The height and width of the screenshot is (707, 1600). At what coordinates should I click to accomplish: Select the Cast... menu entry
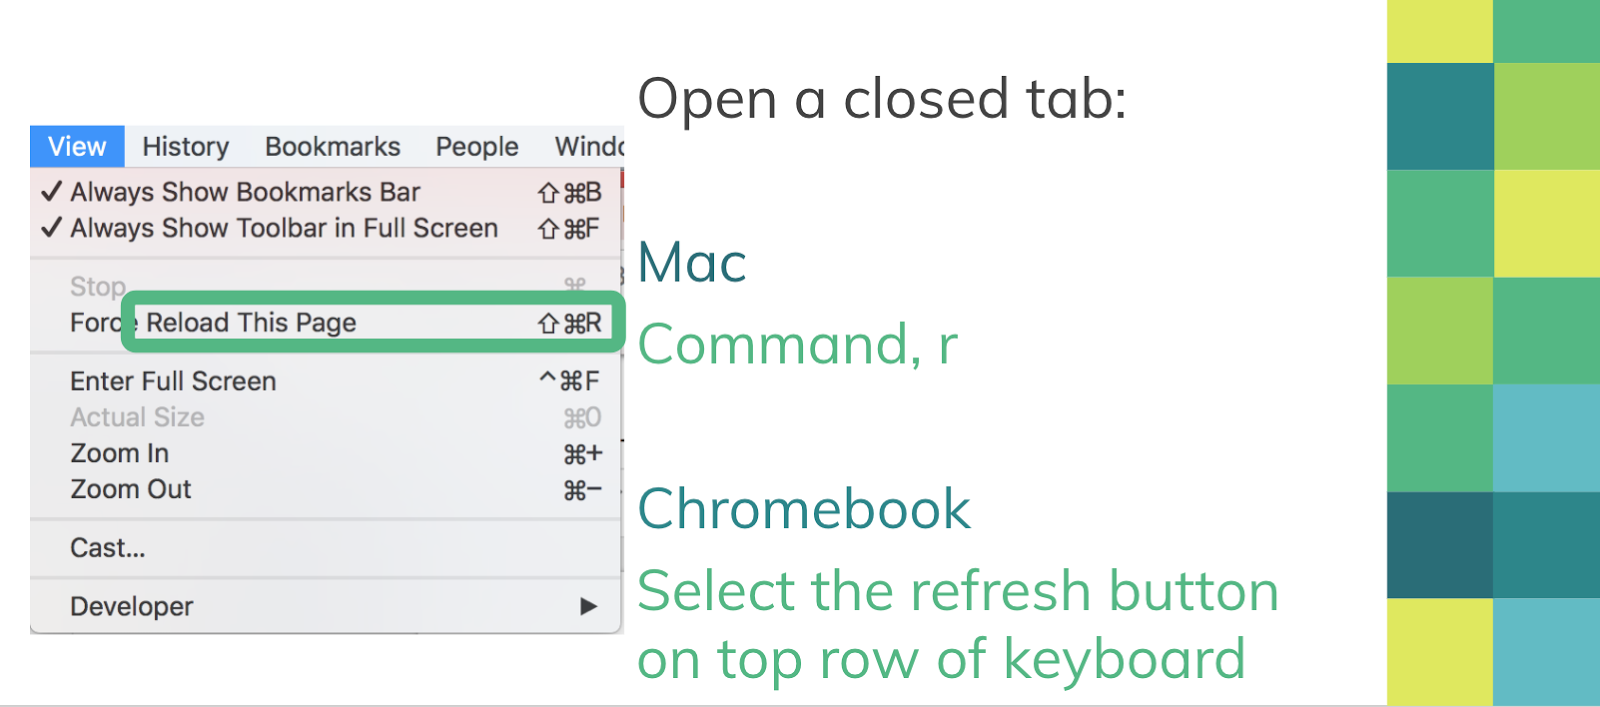[108, 548]
